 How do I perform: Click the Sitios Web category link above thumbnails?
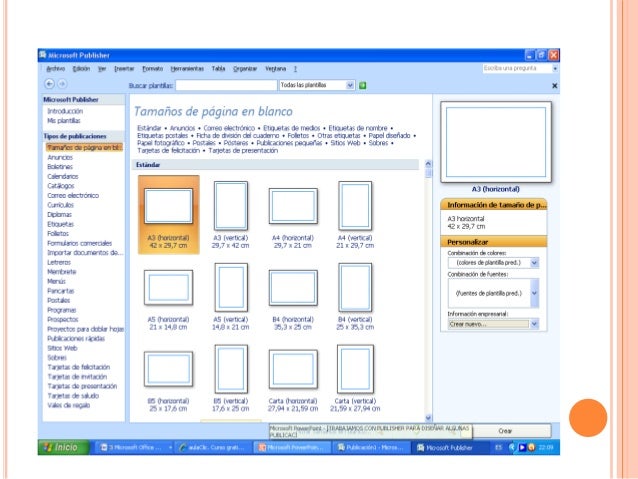(x=345, y=143)
